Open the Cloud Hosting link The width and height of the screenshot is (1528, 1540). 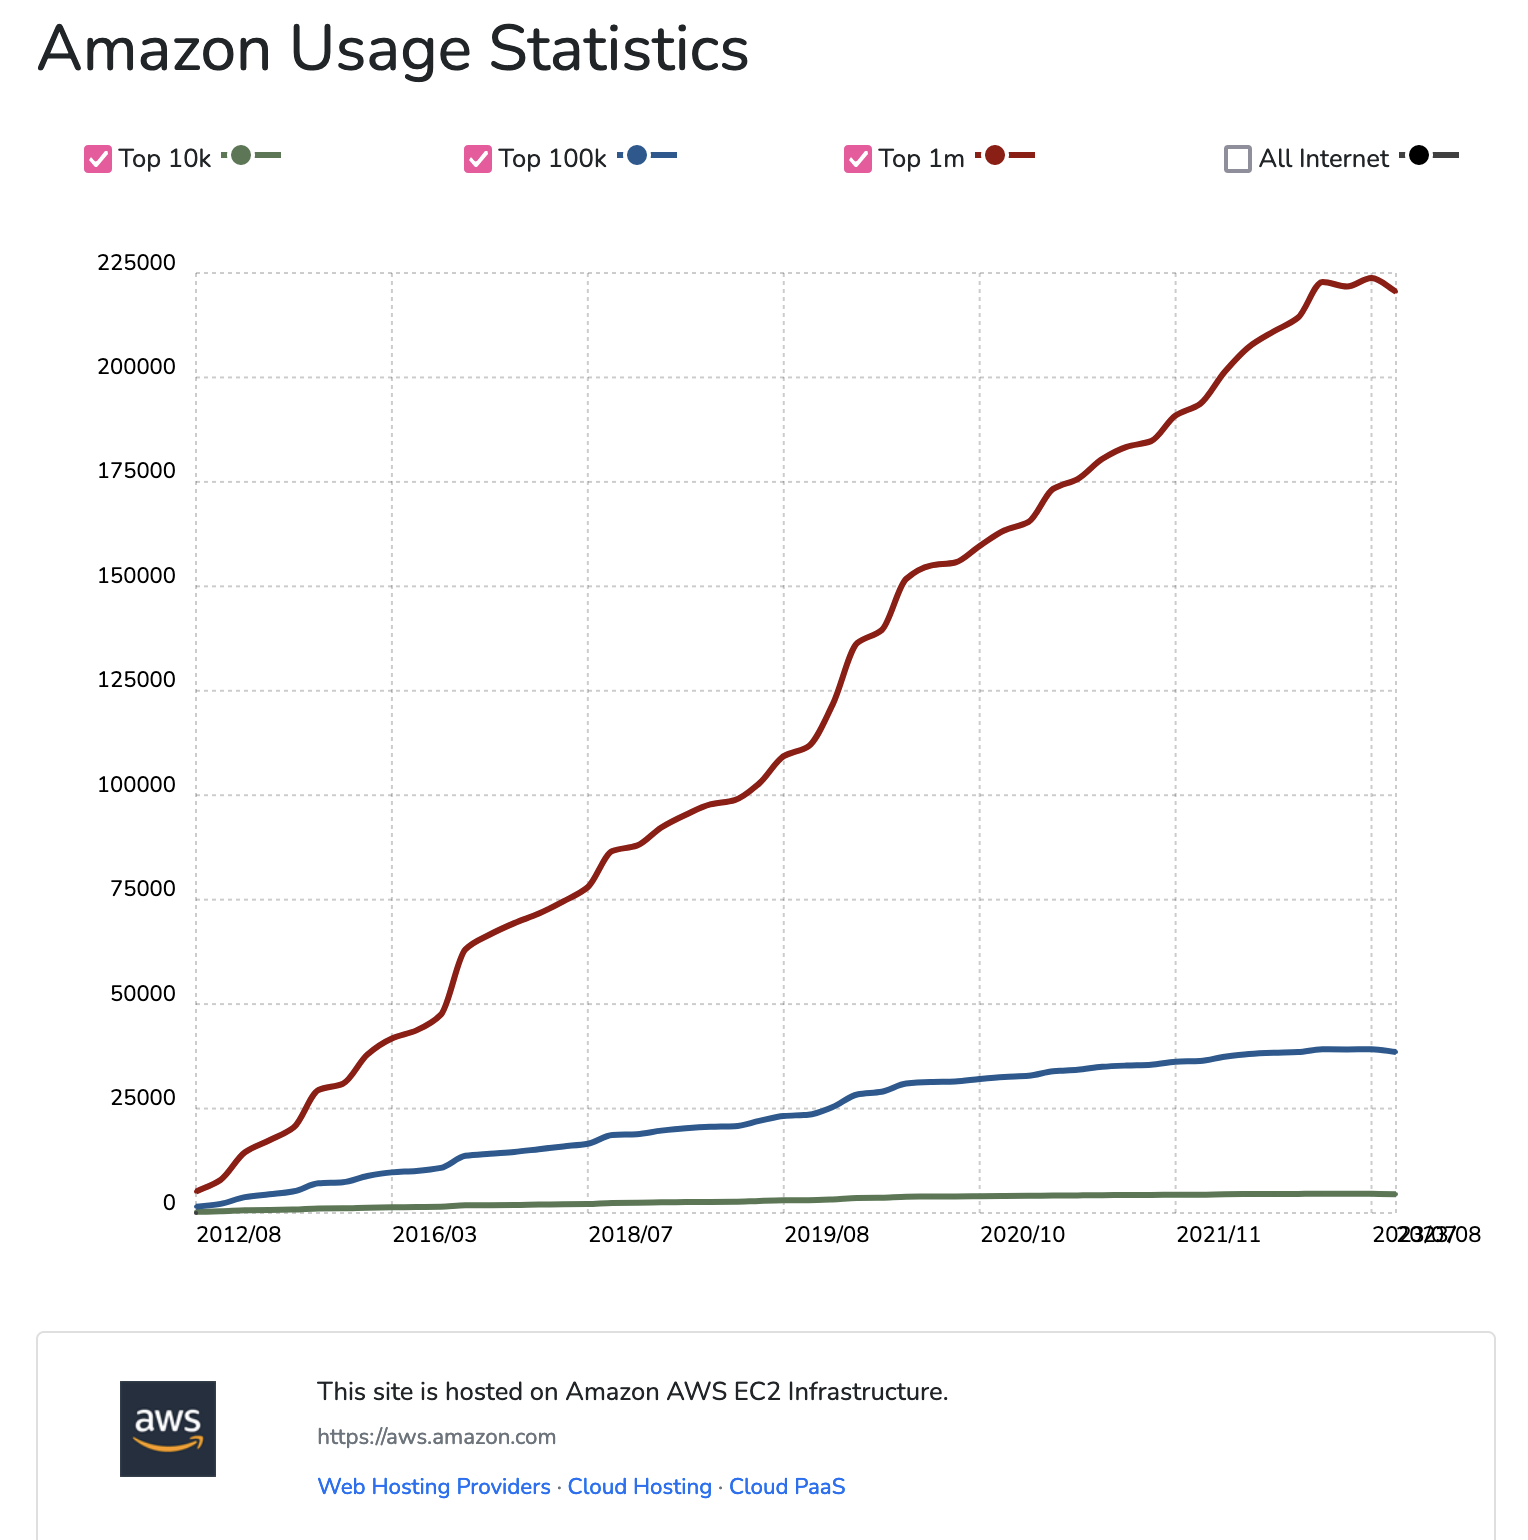click(639, 1487)
